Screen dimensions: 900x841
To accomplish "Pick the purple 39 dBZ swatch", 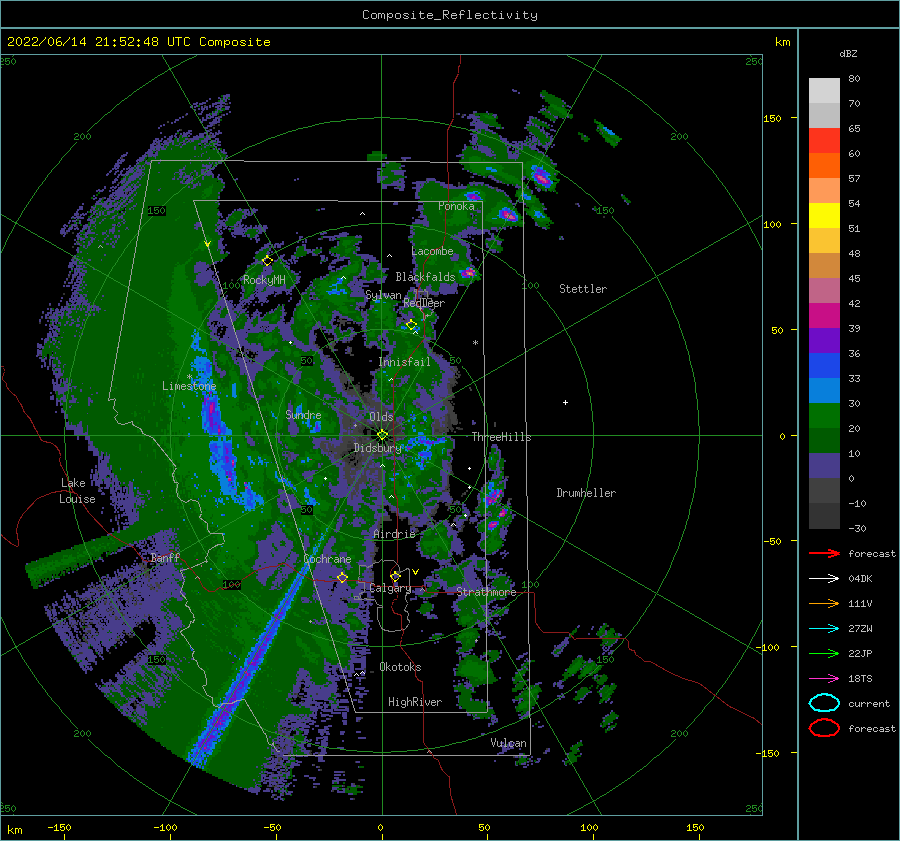I will tap(824, 340).
